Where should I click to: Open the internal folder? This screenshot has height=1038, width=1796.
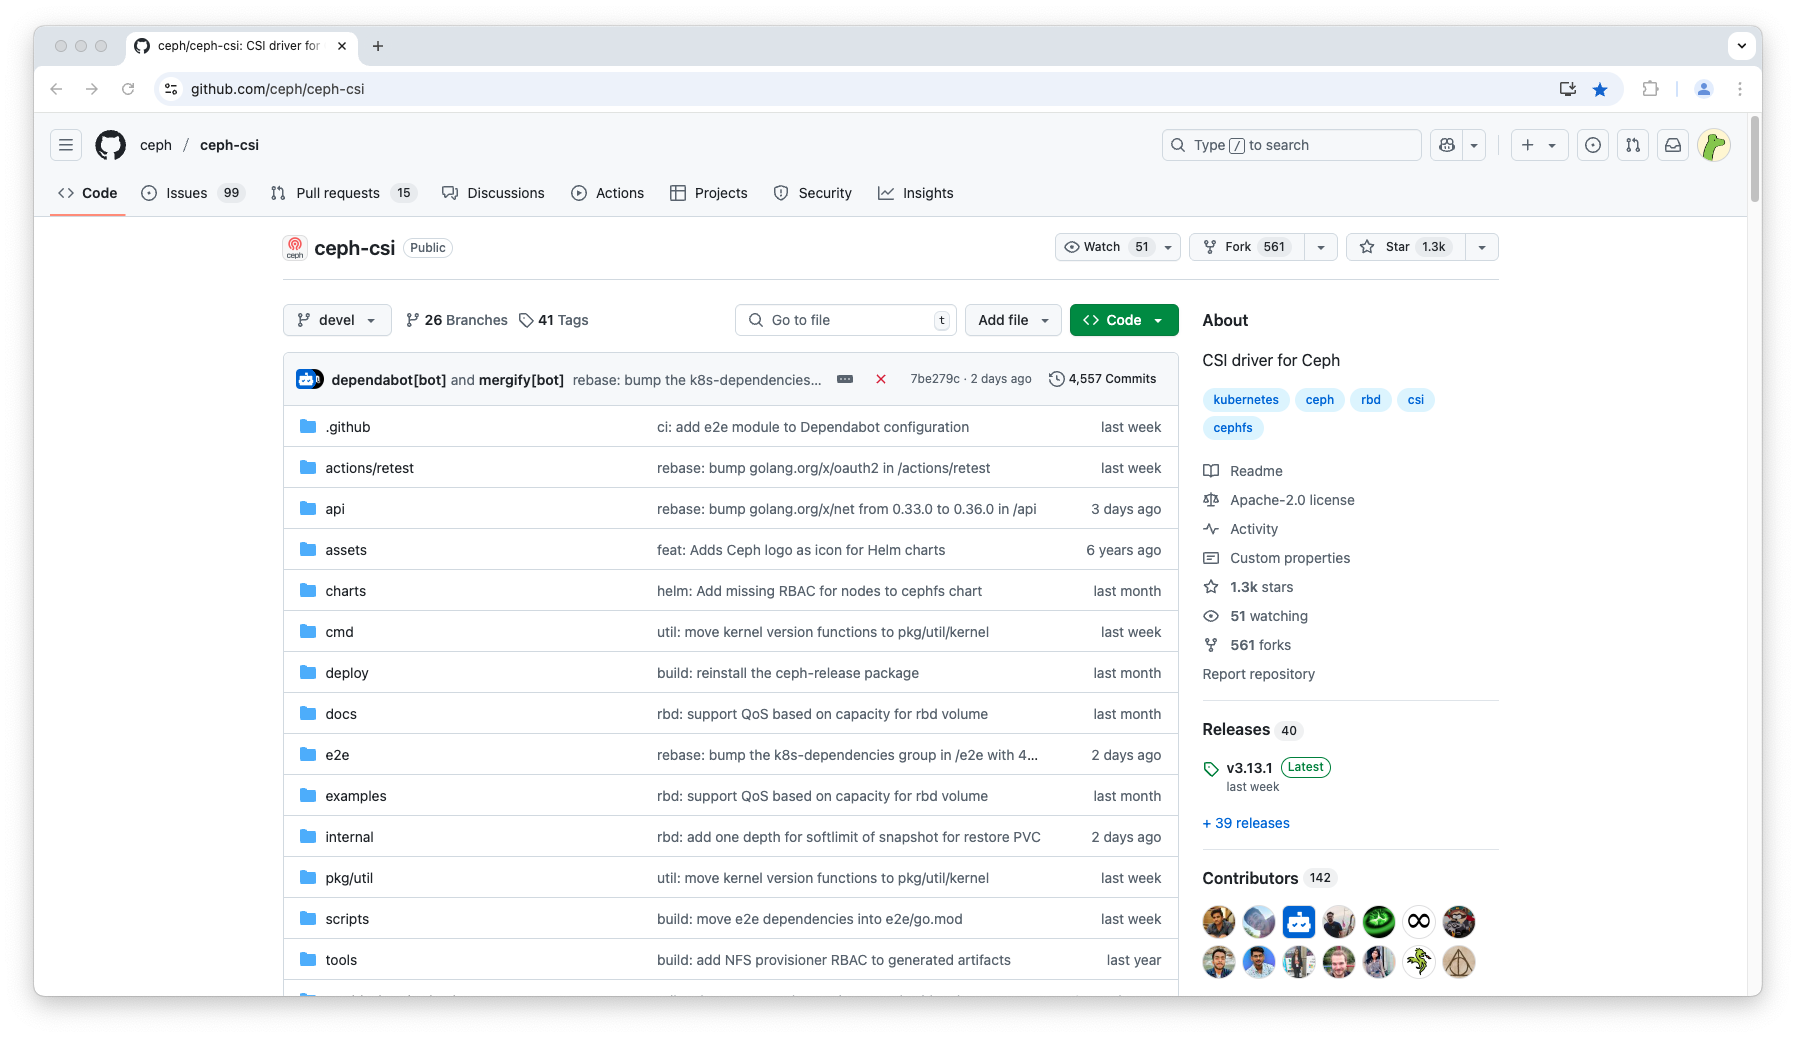click(x=349, y=837)
